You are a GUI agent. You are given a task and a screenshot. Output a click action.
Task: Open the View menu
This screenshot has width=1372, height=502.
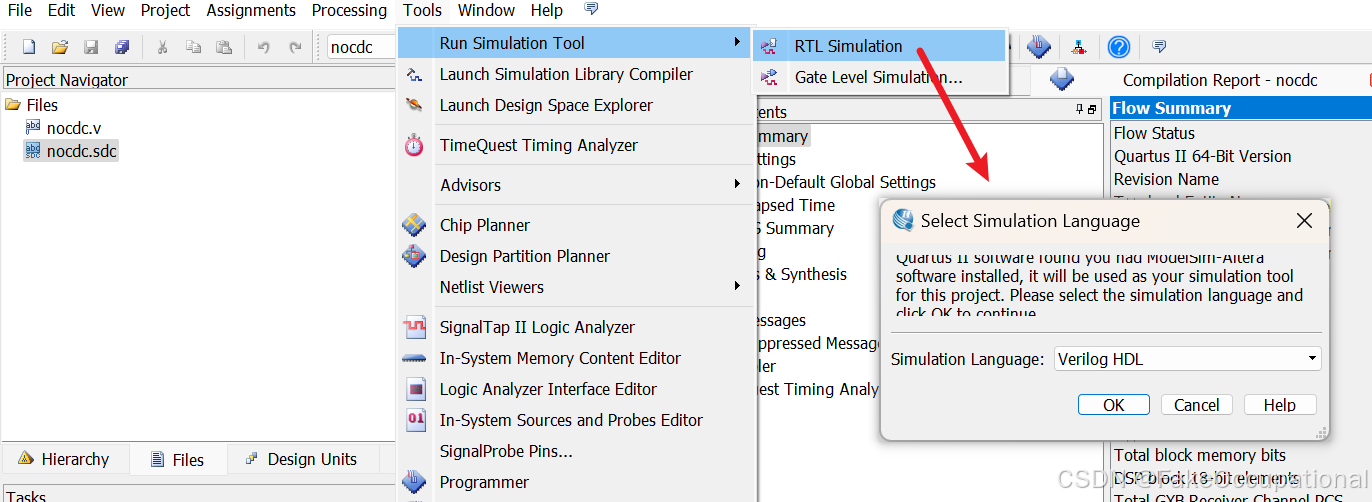[x=108, y=10]
